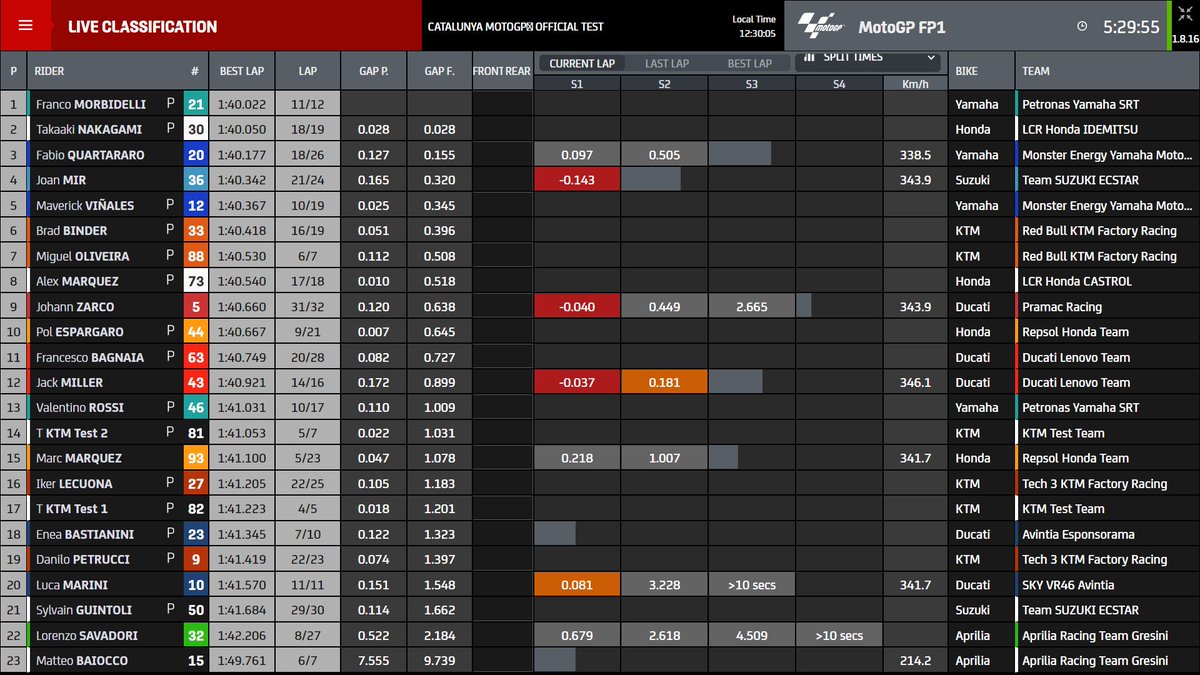Click the session timer clock icon
The image size is (1200, 675).
coord(1082,27)
